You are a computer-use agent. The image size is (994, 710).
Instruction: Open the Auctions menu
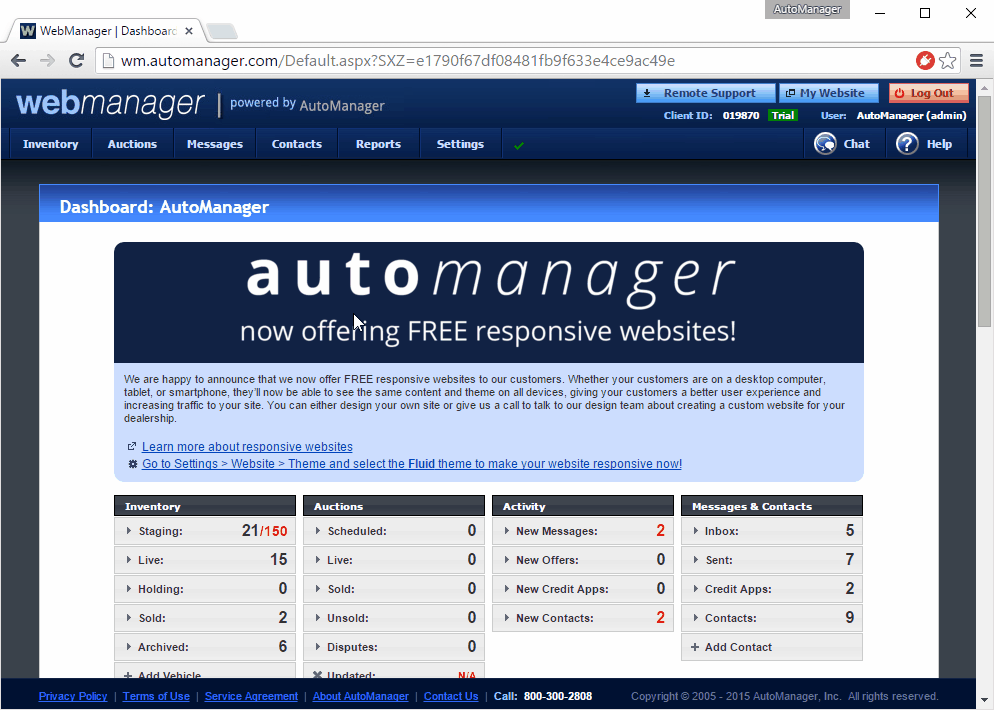point(132,144)
